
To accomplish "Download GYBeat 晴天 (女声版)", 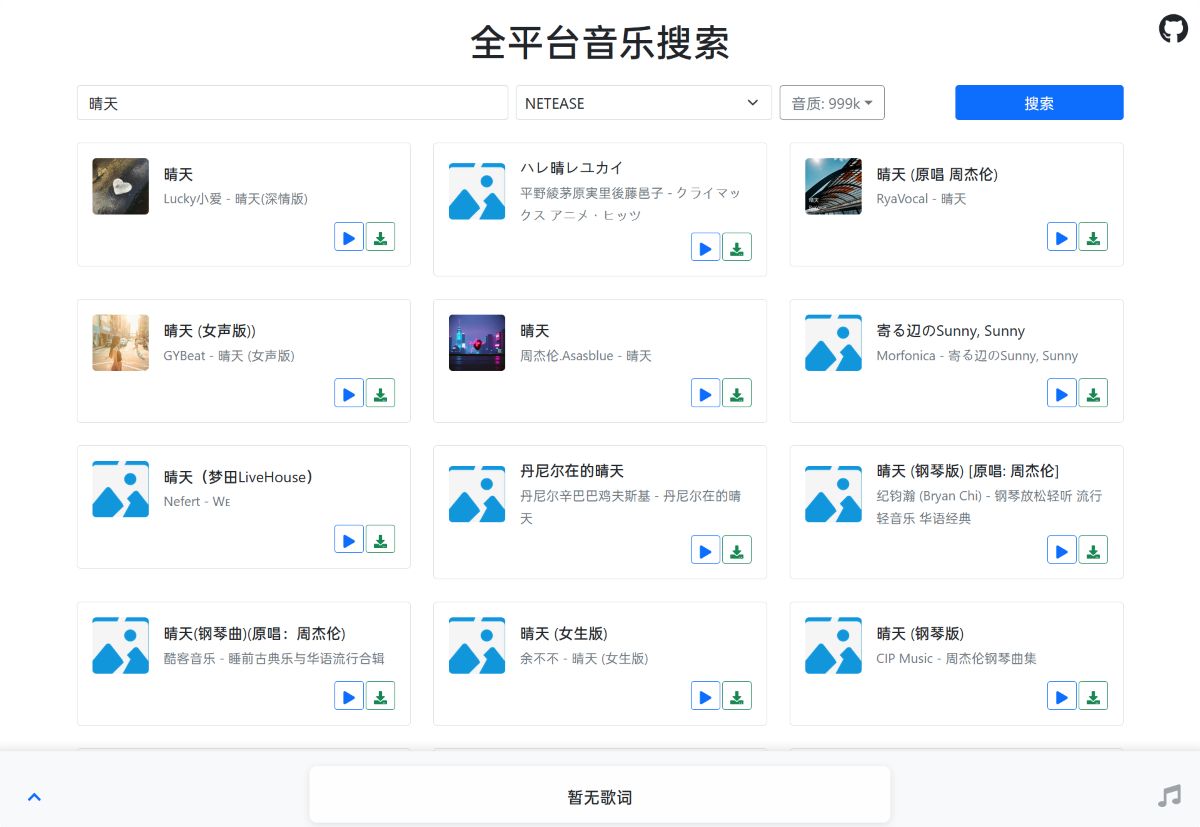I will pos(380,393).
